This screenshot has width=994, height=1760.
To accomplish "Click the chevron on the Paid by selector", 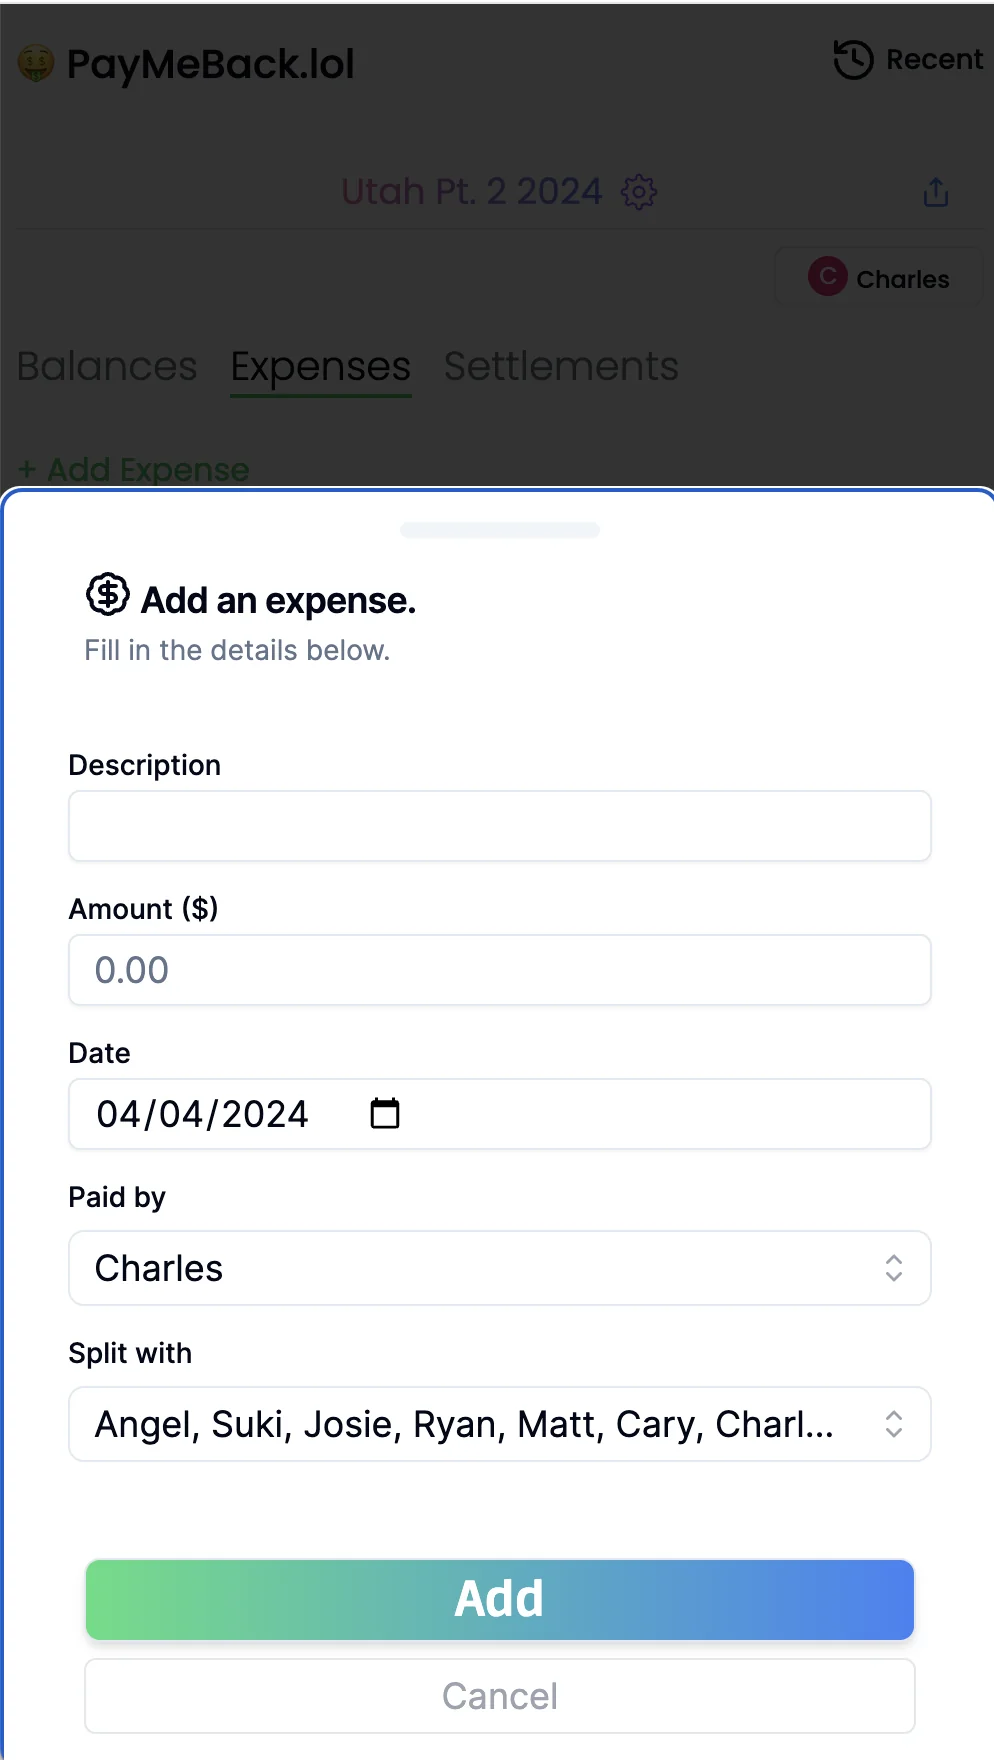I will click(x=895, y=1268).
